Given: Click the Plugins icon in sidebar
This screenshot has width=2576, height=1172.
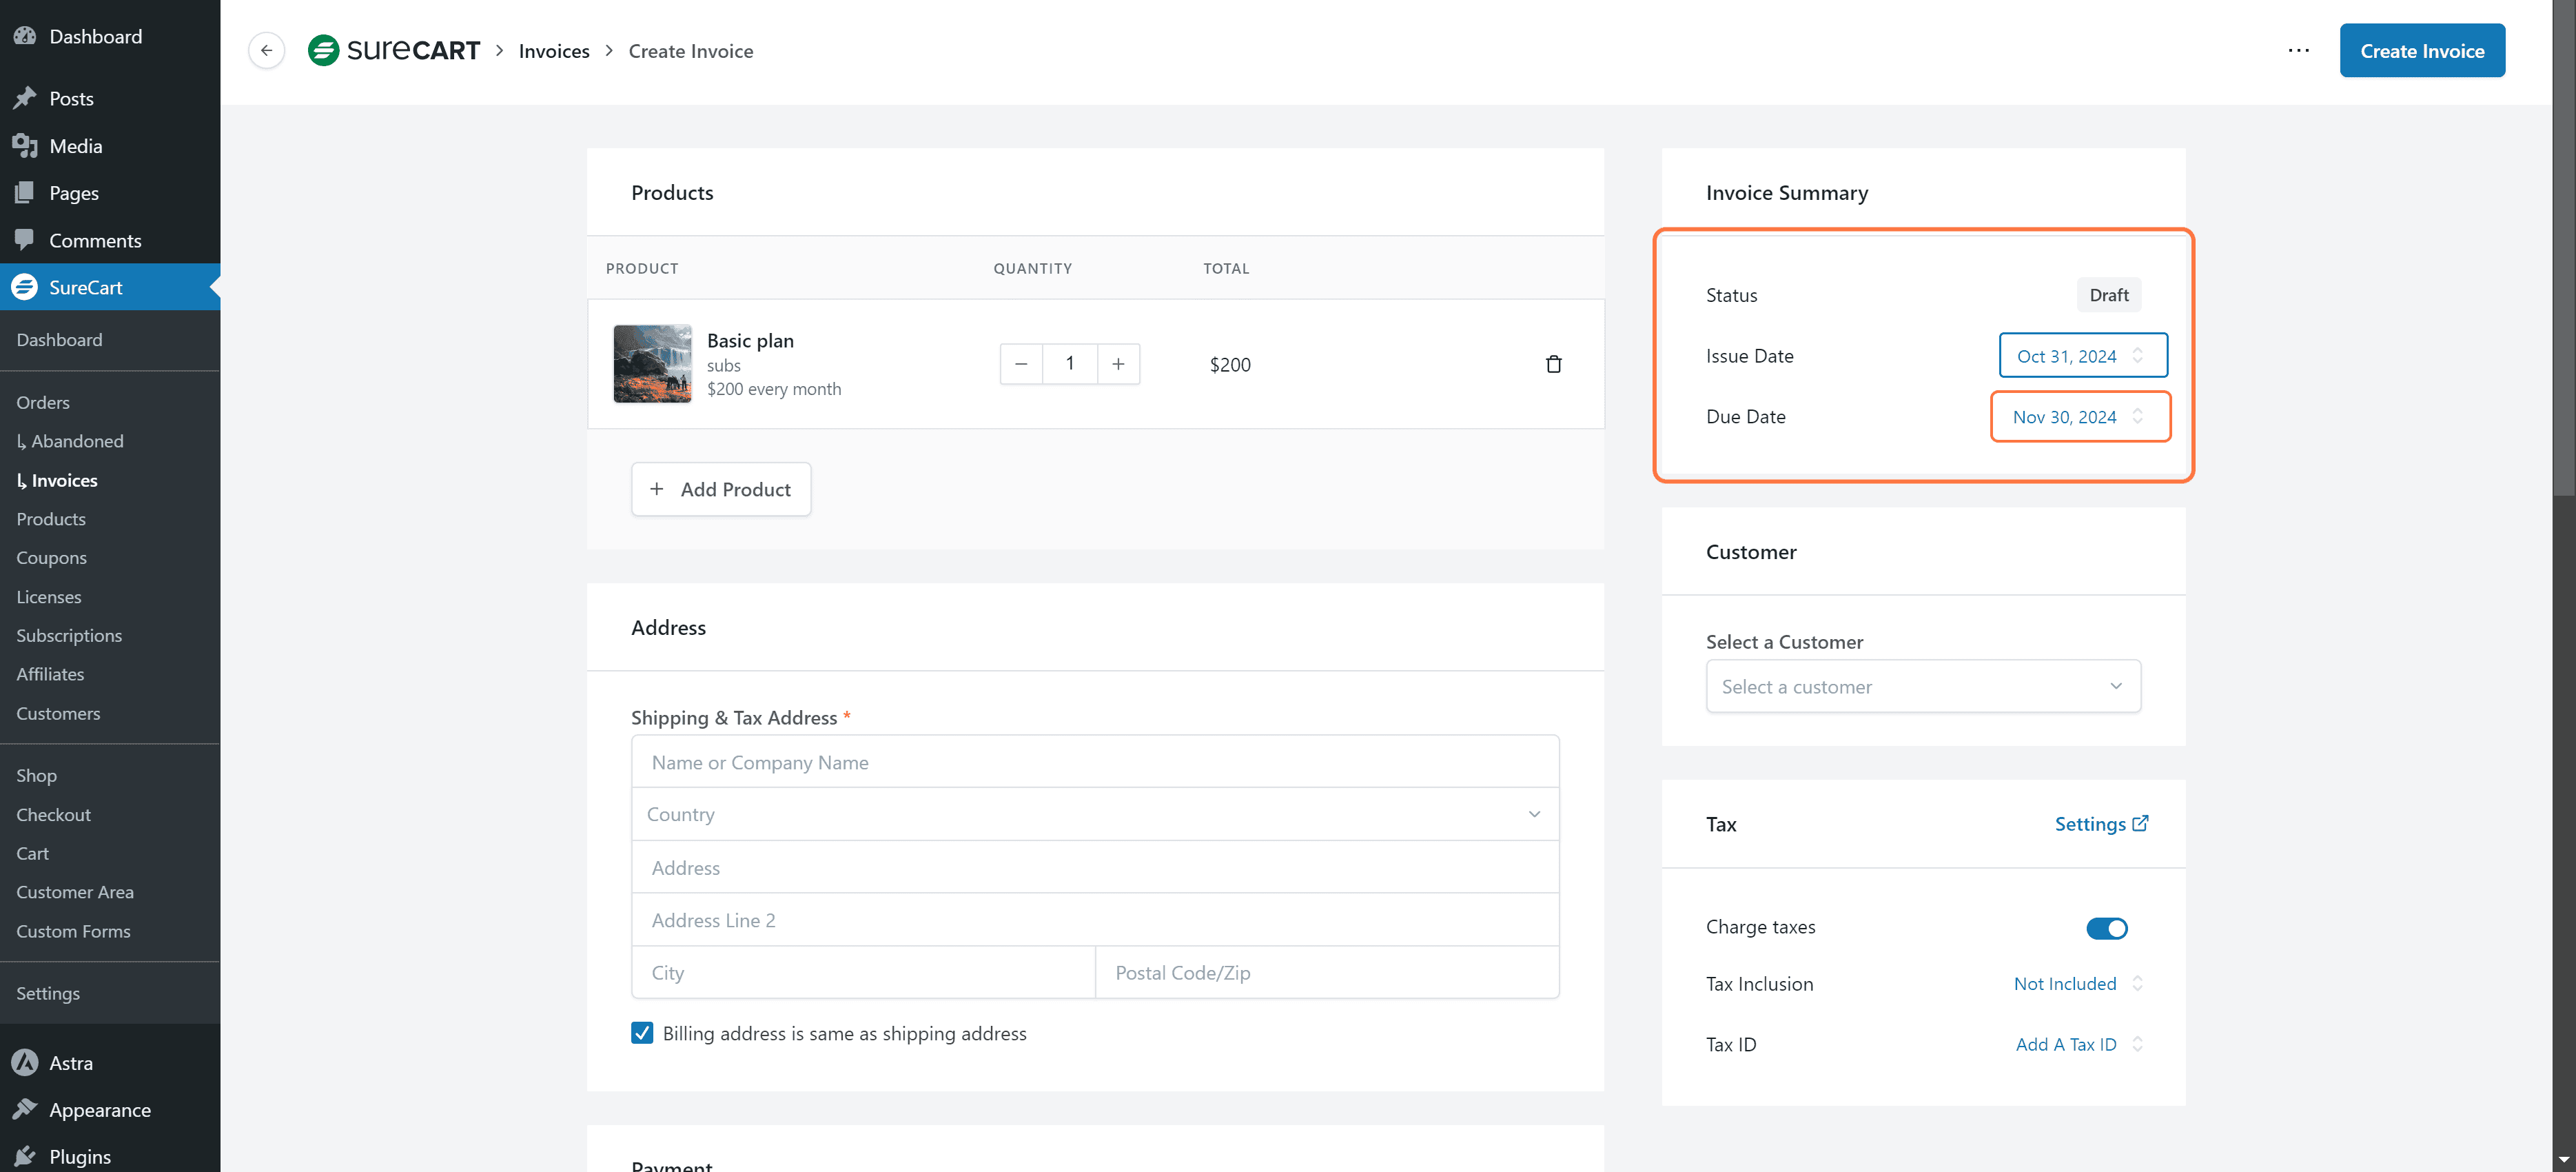Looking at the screenshot, I should point(24,1156).
